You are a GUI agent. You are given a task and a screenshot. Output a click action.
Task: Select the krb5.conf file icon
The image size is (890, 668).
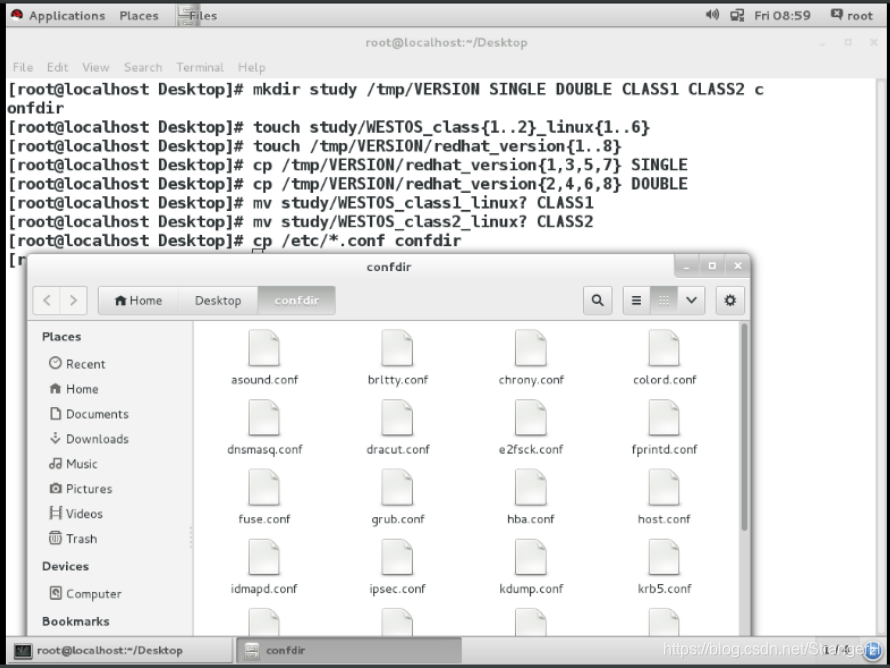coord(664,557)
